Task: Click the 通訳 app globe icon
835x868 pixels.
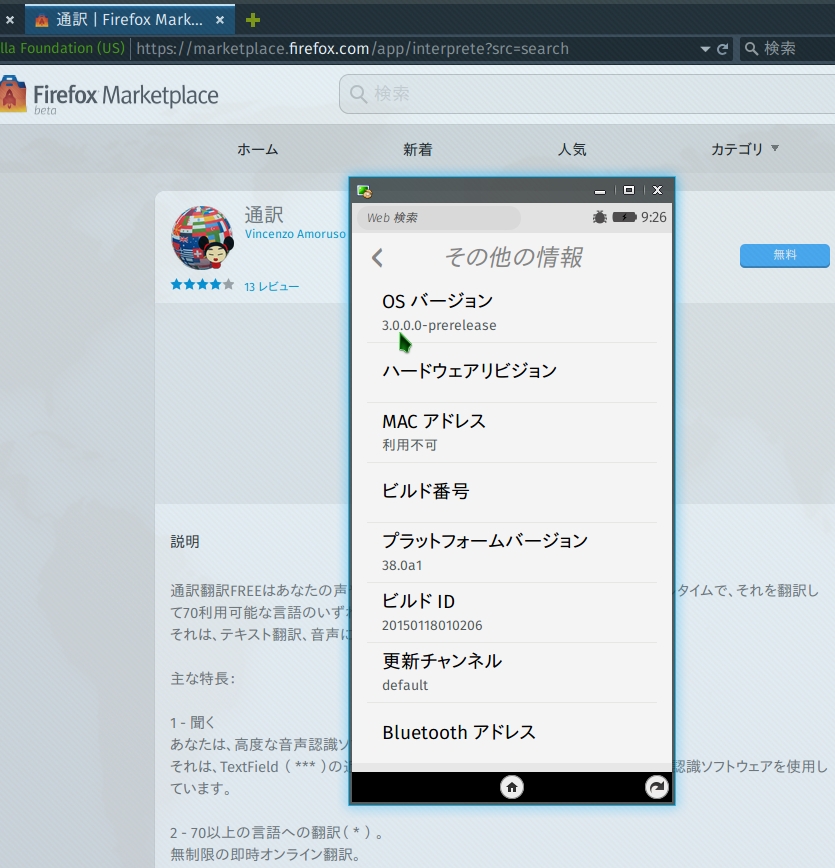Action: 202,237
